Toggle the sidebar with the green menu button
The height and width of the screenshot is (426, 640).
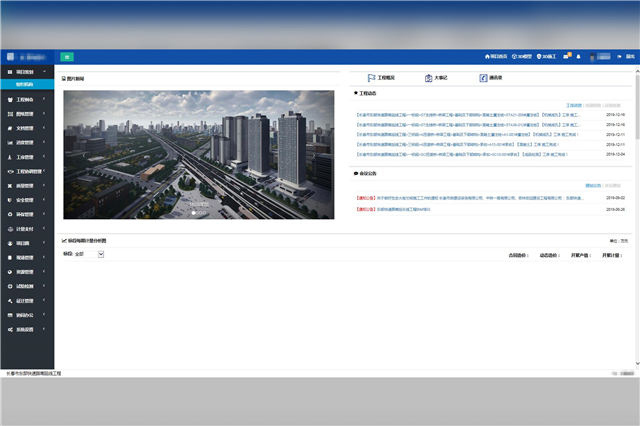(67, 57)
